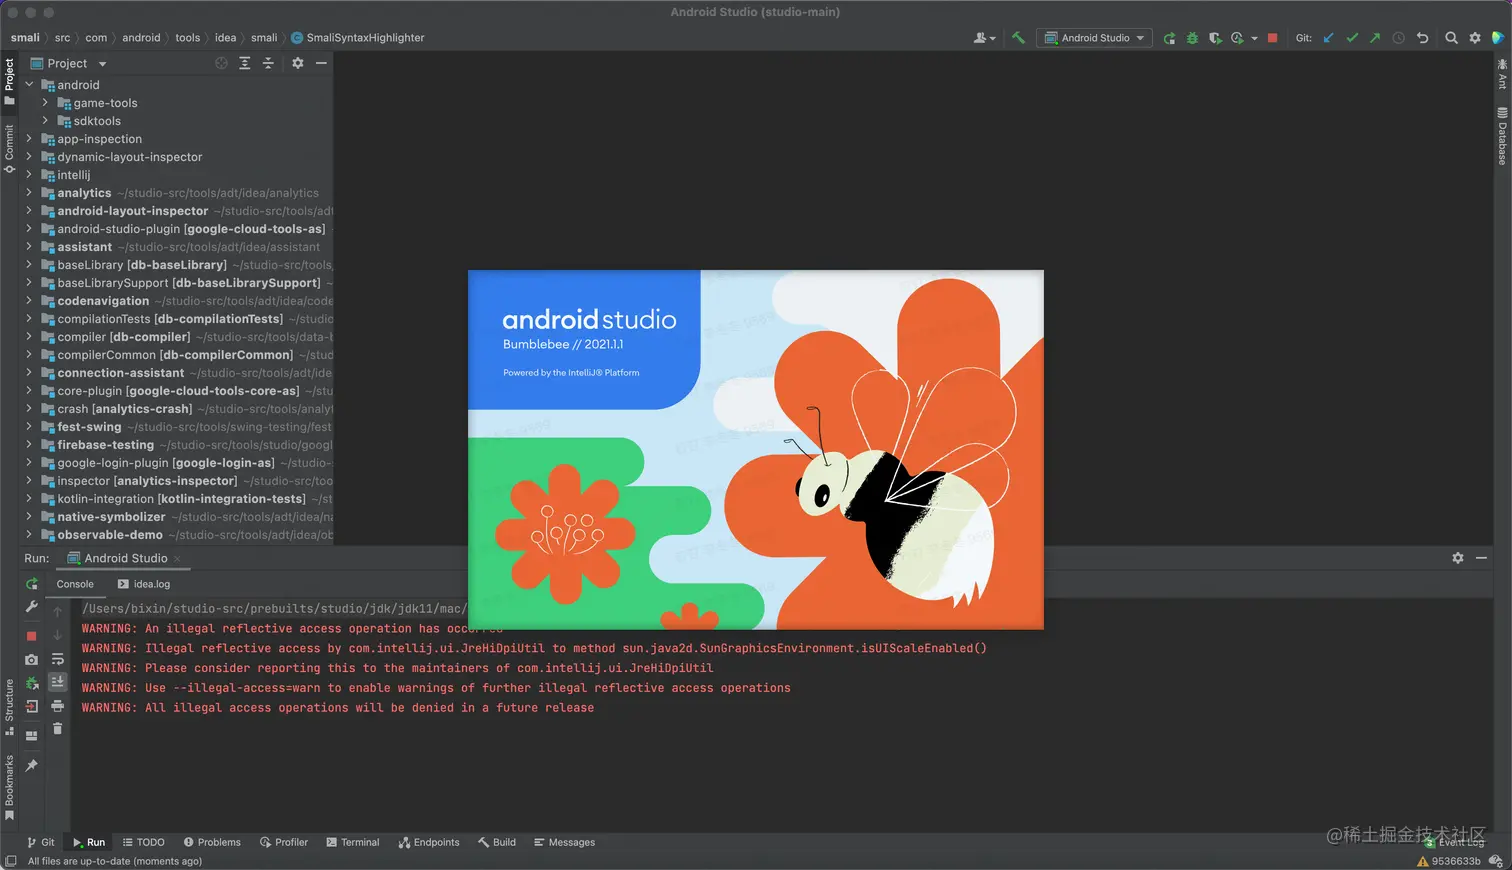Image resolution: width=1512 pixels, height=870 pixels.
Task: Toggle the Commit tool window stripe
Action: (x=9, y=148)
